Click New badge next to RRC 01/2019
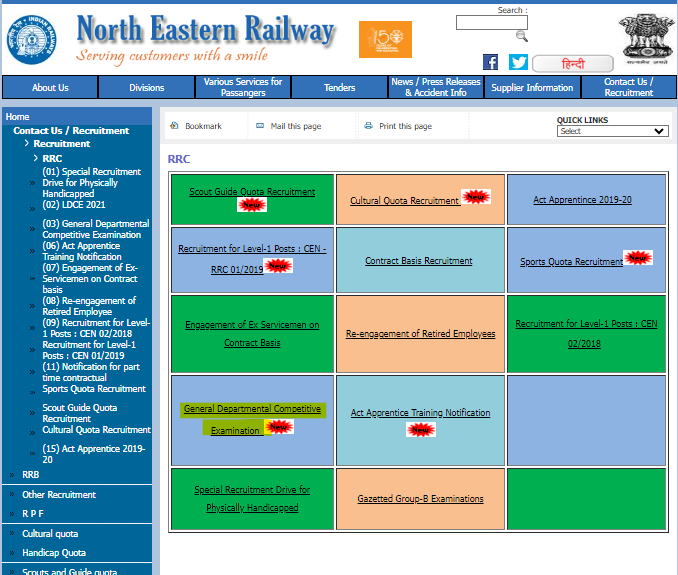Image resolution: width=678 pixels, height=575 pixels. (x=278, y=265)
